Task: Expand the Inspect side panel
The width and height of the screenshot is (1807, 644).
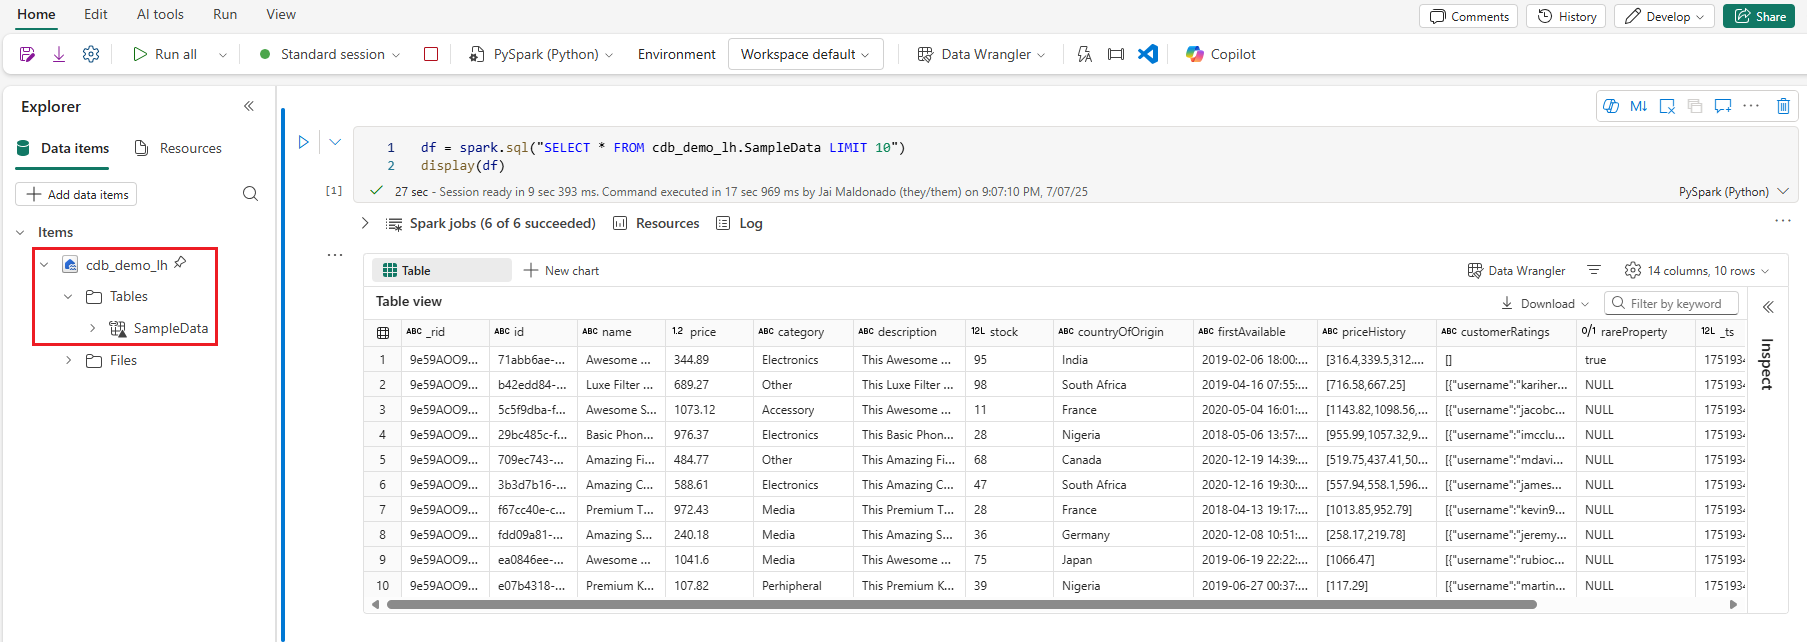Action: pos(1768,307)
